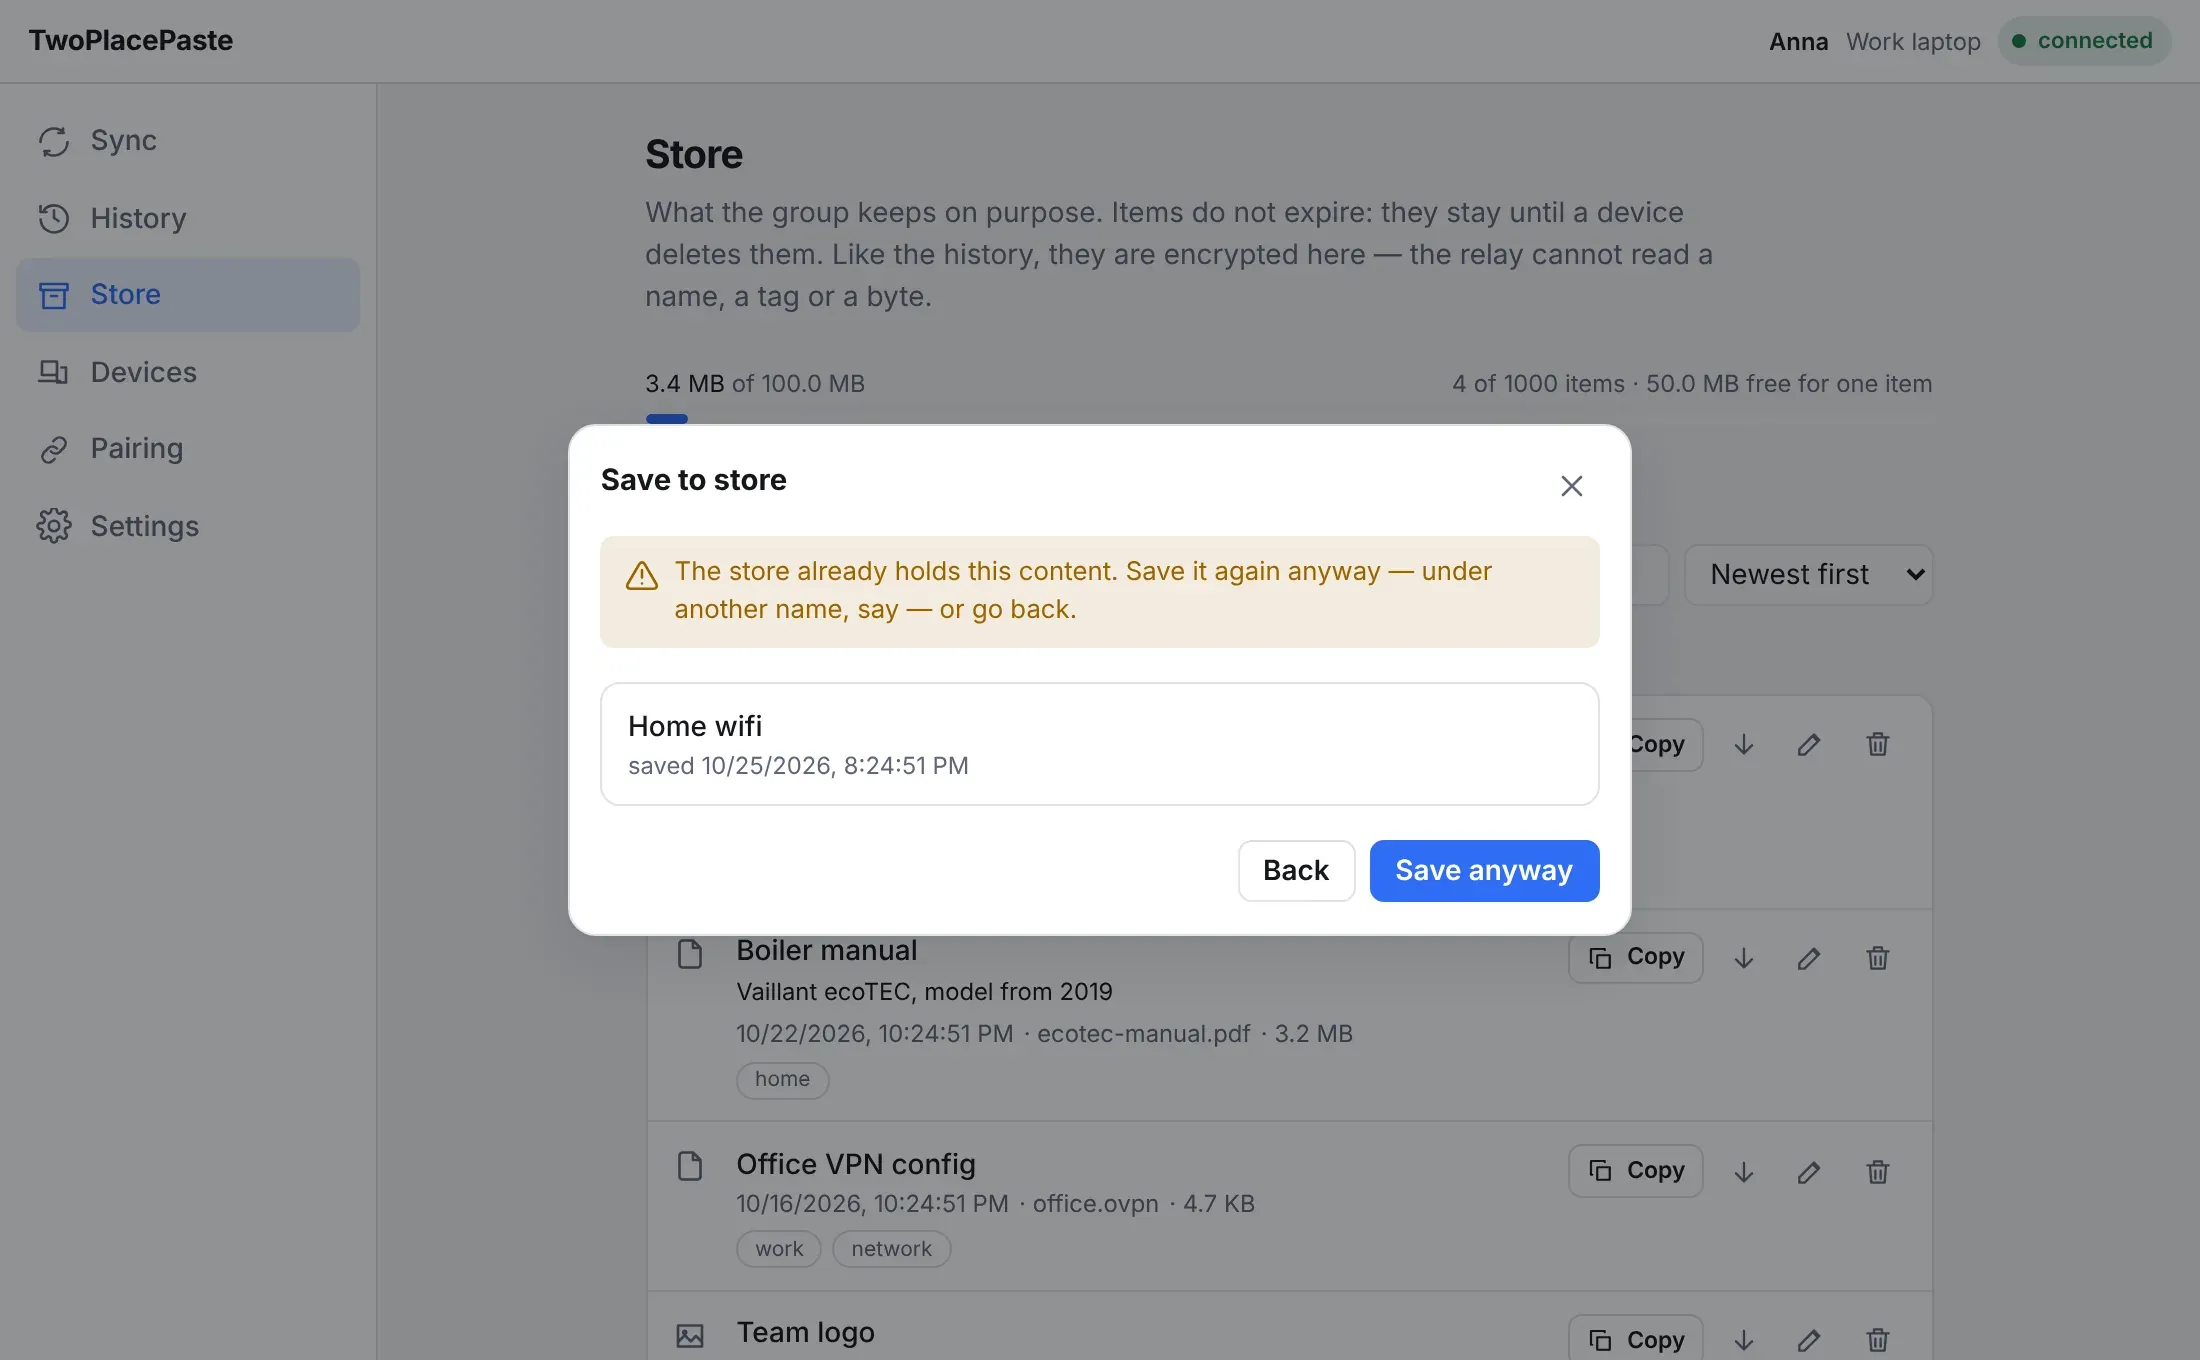
Task: Open the Newest first sort dropdown
Action: click(x=1808, y=575)
